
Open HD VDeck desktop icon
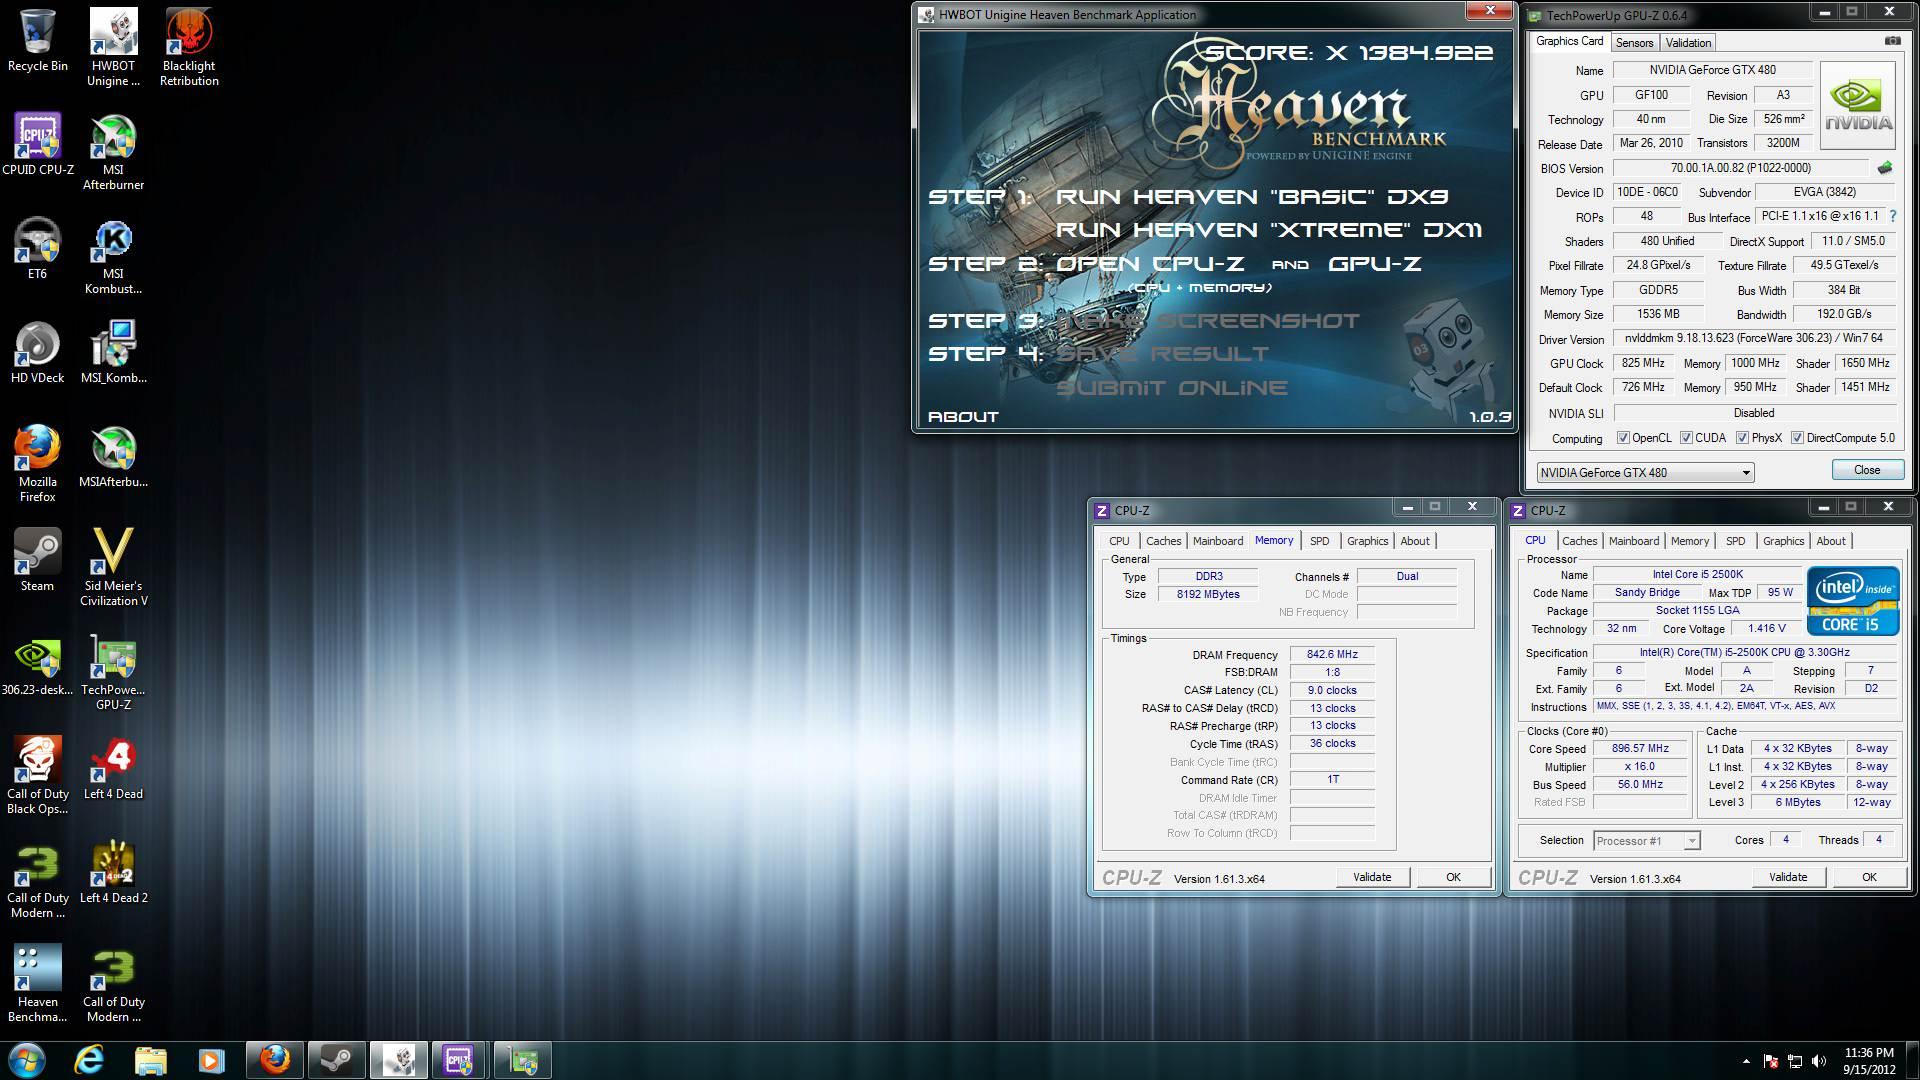[x=38, y=353]
